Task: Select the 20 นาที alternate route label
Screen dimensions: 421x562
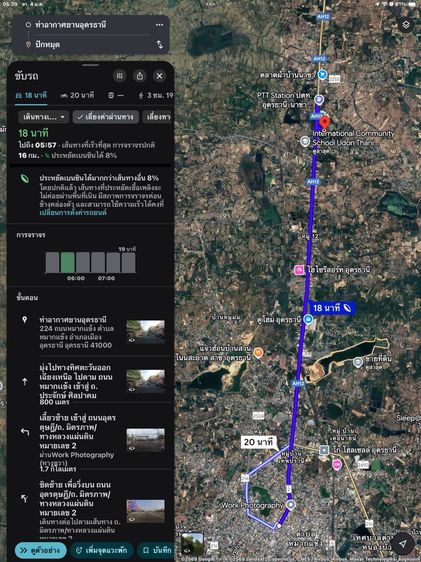Action: click(259, 442)
